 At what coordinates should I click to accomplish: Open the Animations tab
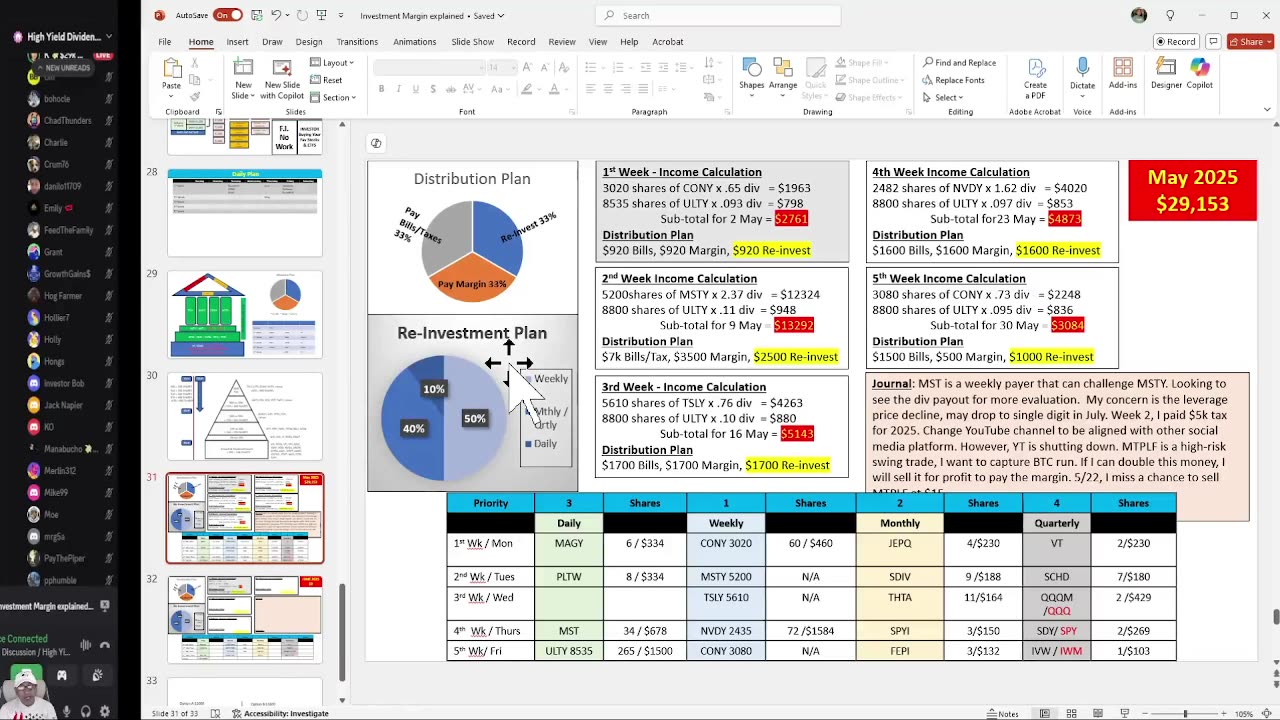(x=414, y=42)
